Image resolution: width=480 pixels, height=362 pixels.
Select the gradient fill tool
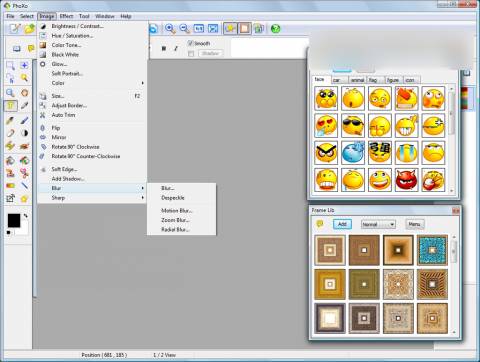[10, 185]
